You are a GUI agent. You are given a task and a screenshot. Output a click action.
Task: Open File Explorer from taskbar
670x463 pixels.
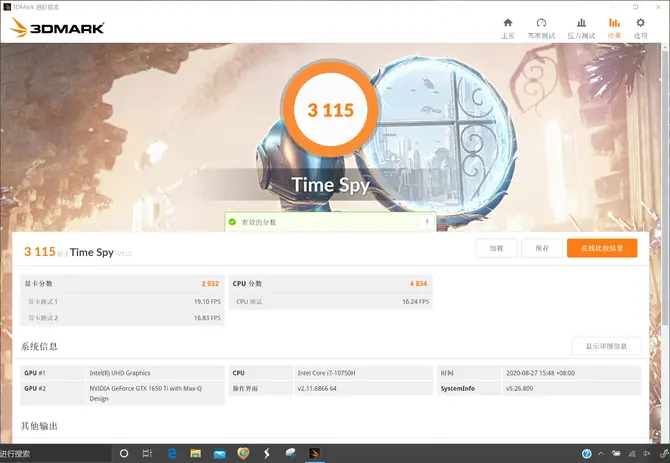pyautogui.click(x=195, y=454)
